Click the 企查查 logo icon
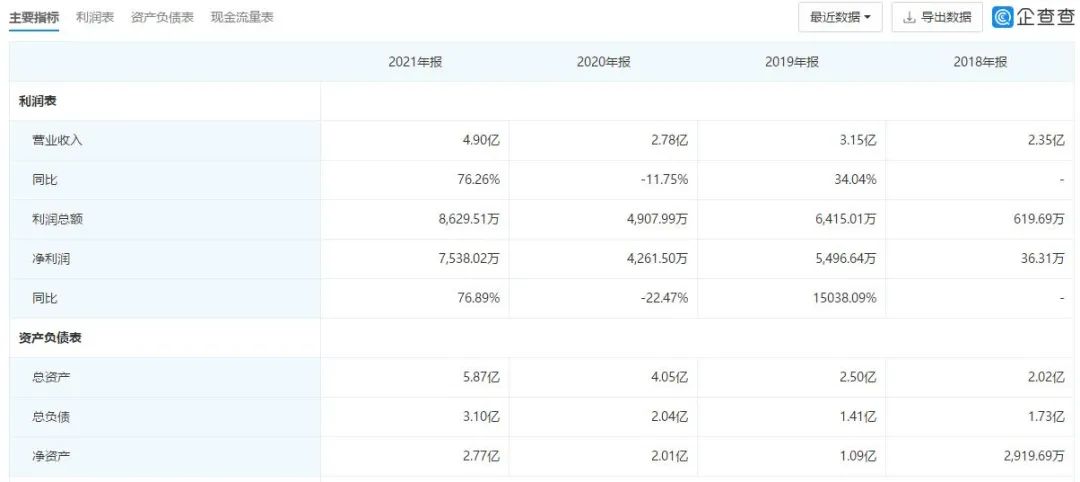This screenshot has height=482, width=1080. [x=1003, y=17]
